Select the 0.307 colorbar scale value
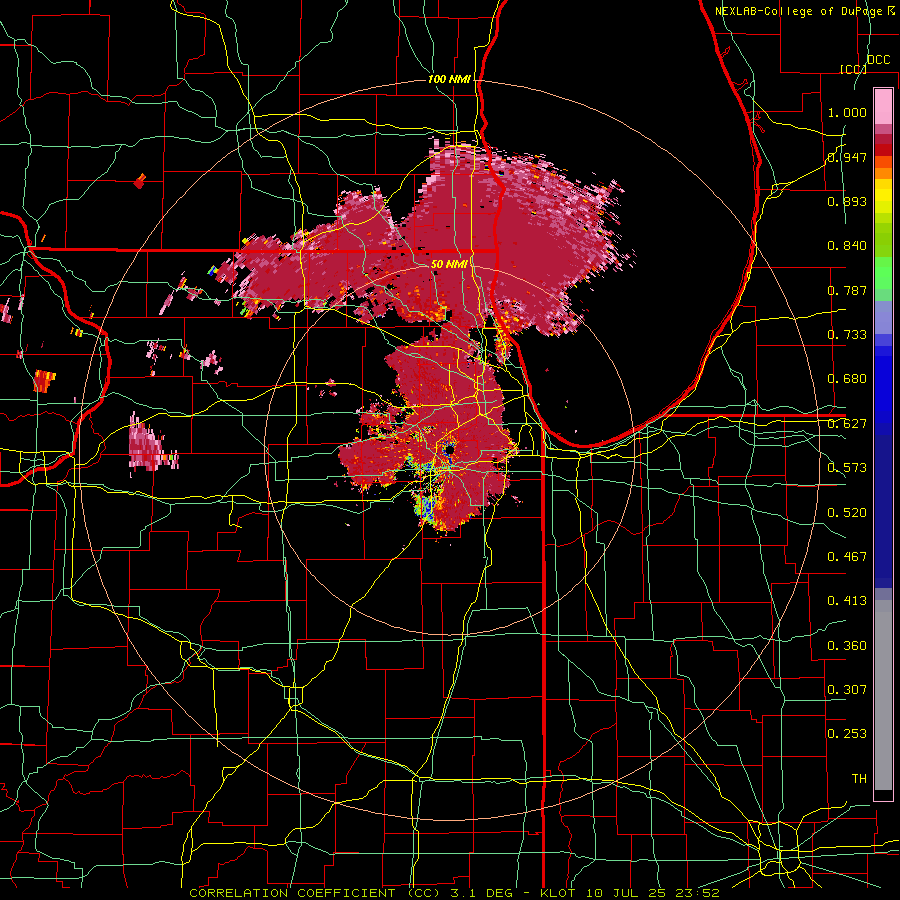 [x=847, y=690]
